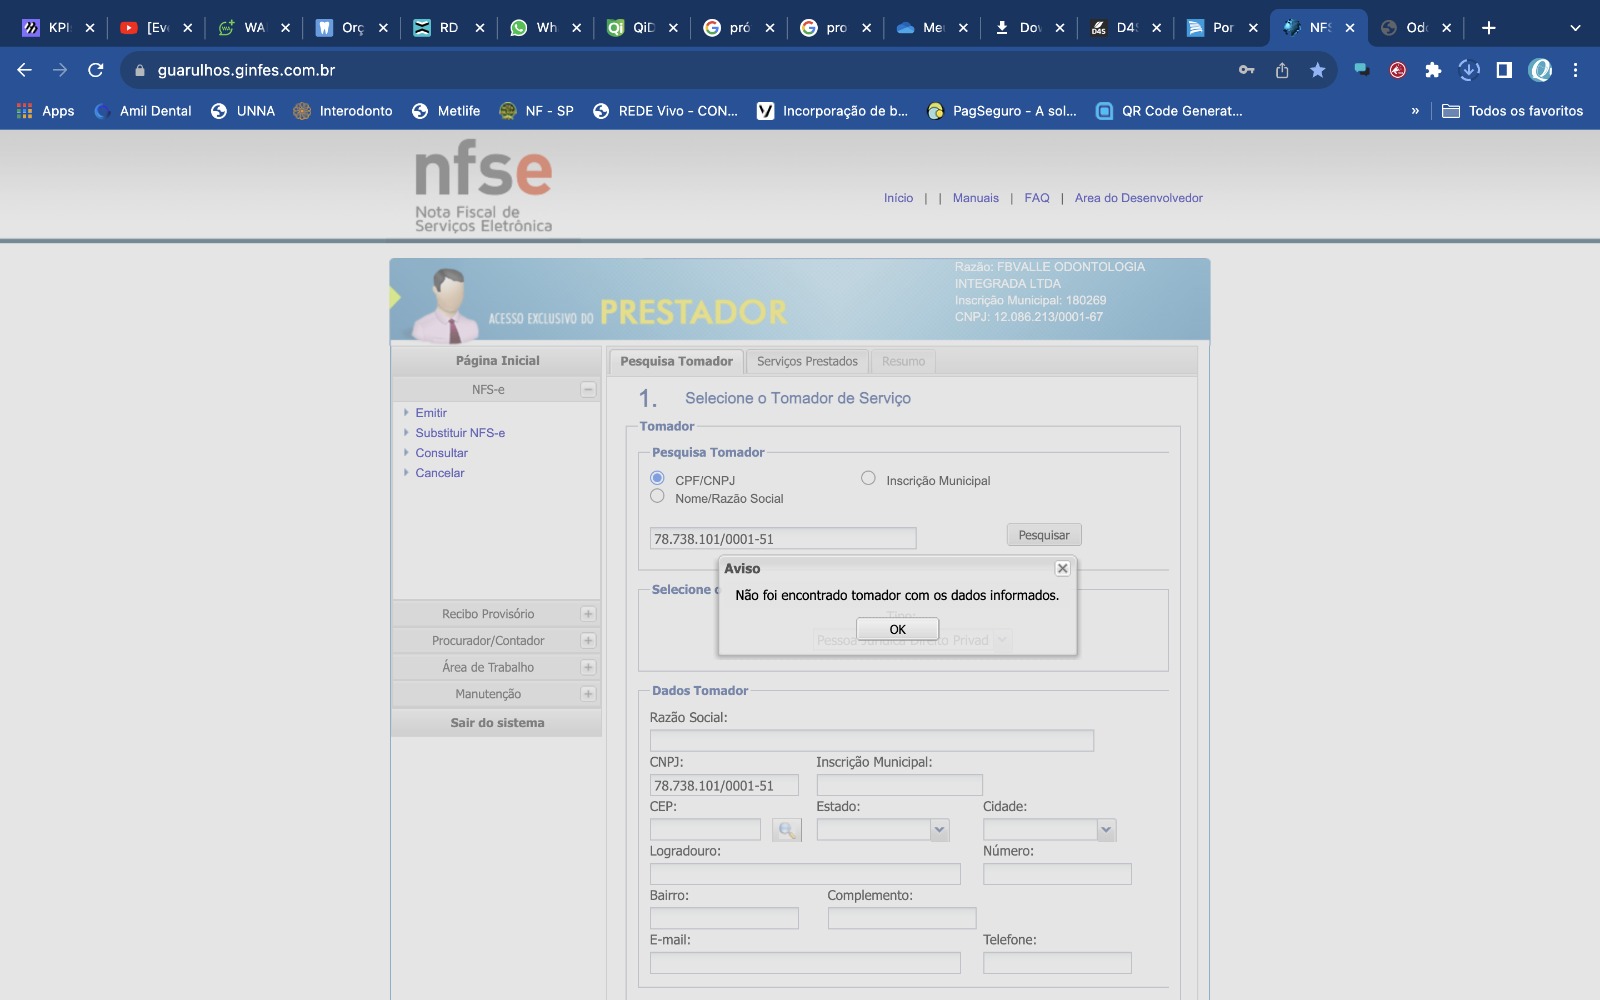Open the new tab plus button
1600x1000 pixels.
pyautogui.click(x=1488, y=28)
